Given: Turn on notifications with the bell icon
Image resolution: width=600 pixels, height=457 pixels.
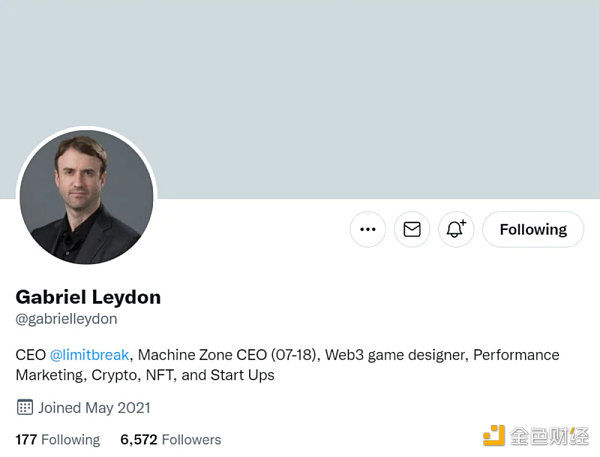Looking at the screenshot, I should coord(456,229).
